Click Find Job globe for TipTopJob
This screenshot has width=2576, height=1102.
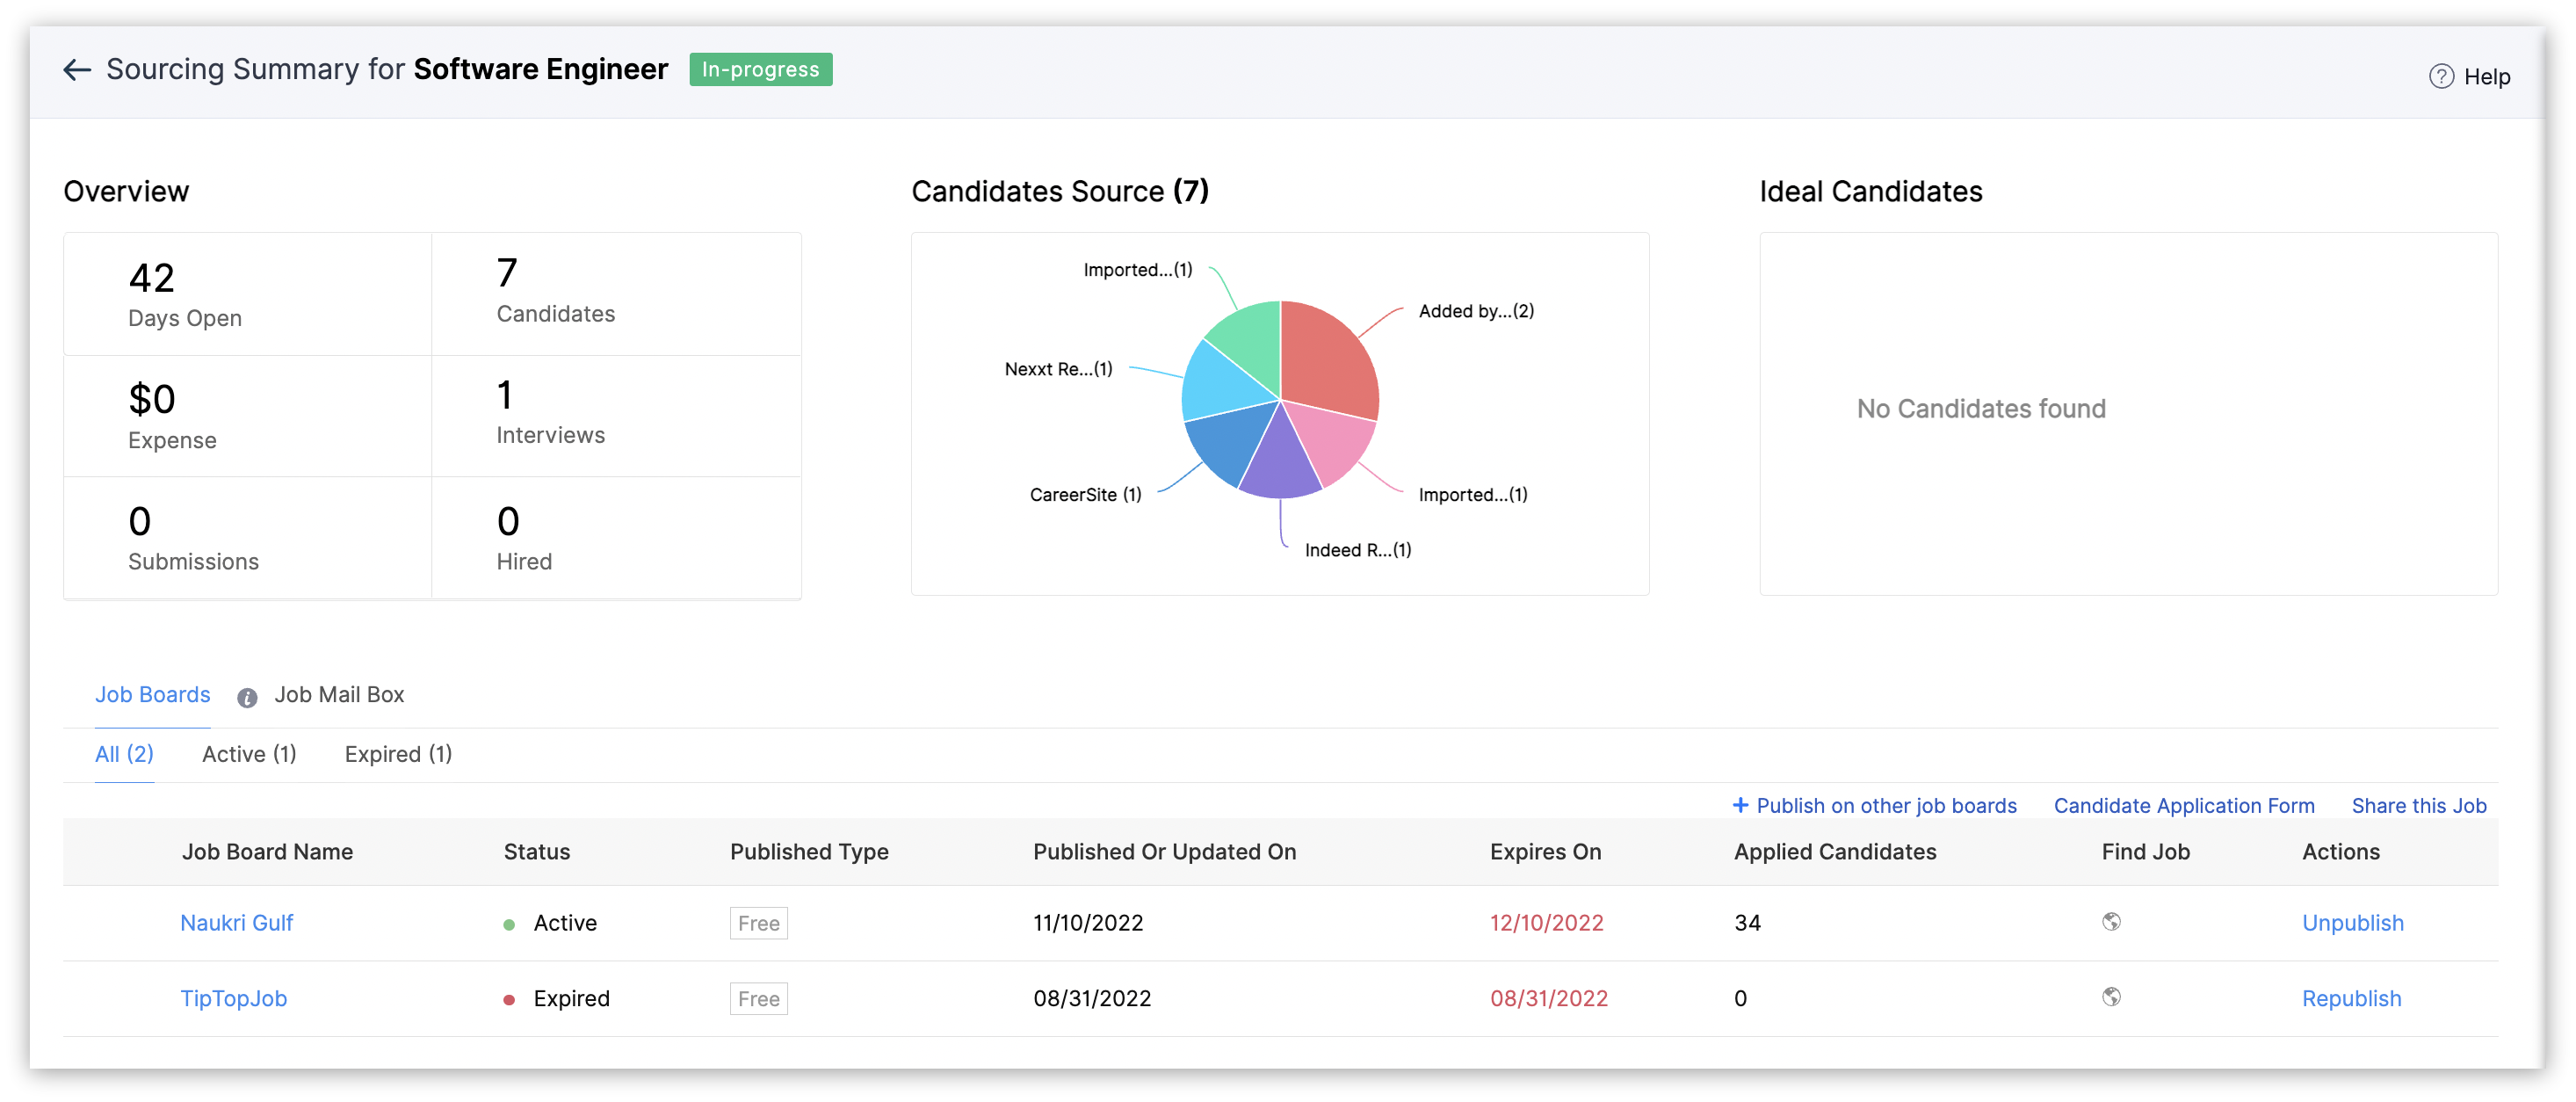(x=2111, y=996)
